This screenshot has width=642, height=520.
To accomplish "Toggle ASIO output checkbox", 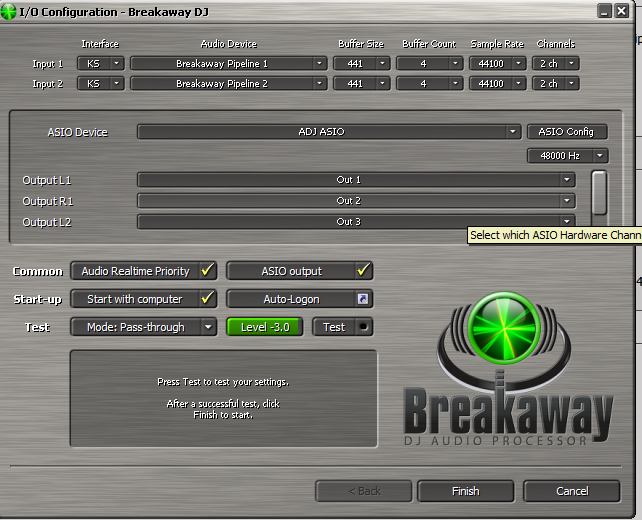I will (300, 271).
